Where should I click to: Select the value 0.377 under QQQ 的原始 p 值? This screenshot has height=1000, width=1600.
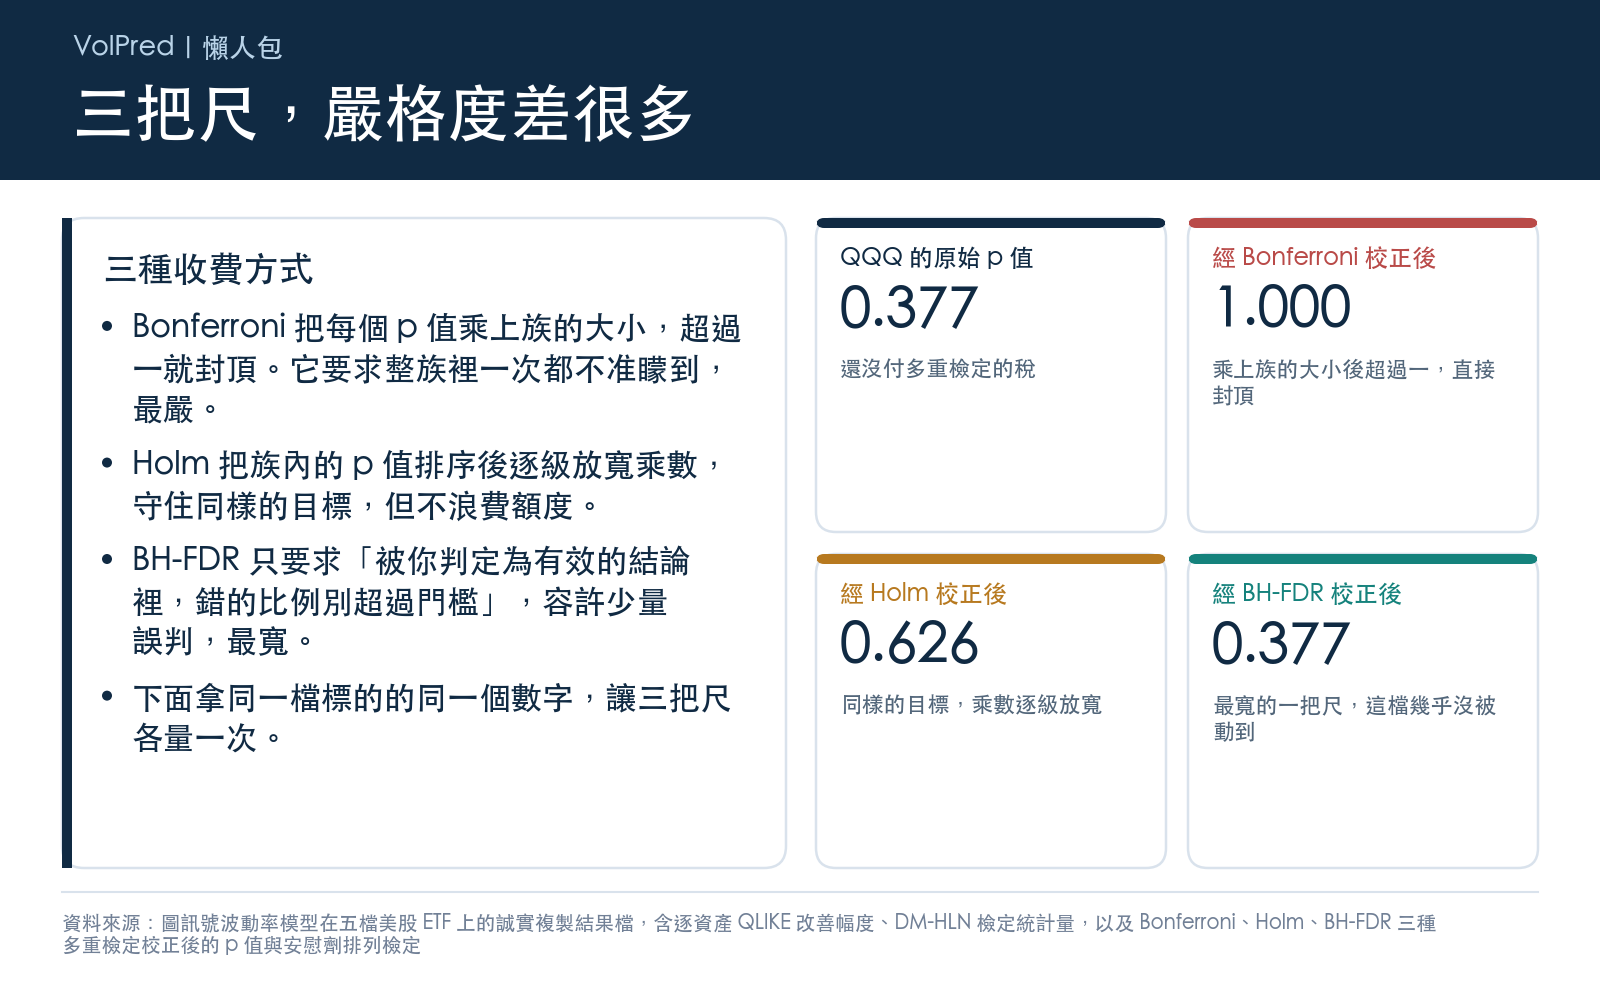point(908,307)
